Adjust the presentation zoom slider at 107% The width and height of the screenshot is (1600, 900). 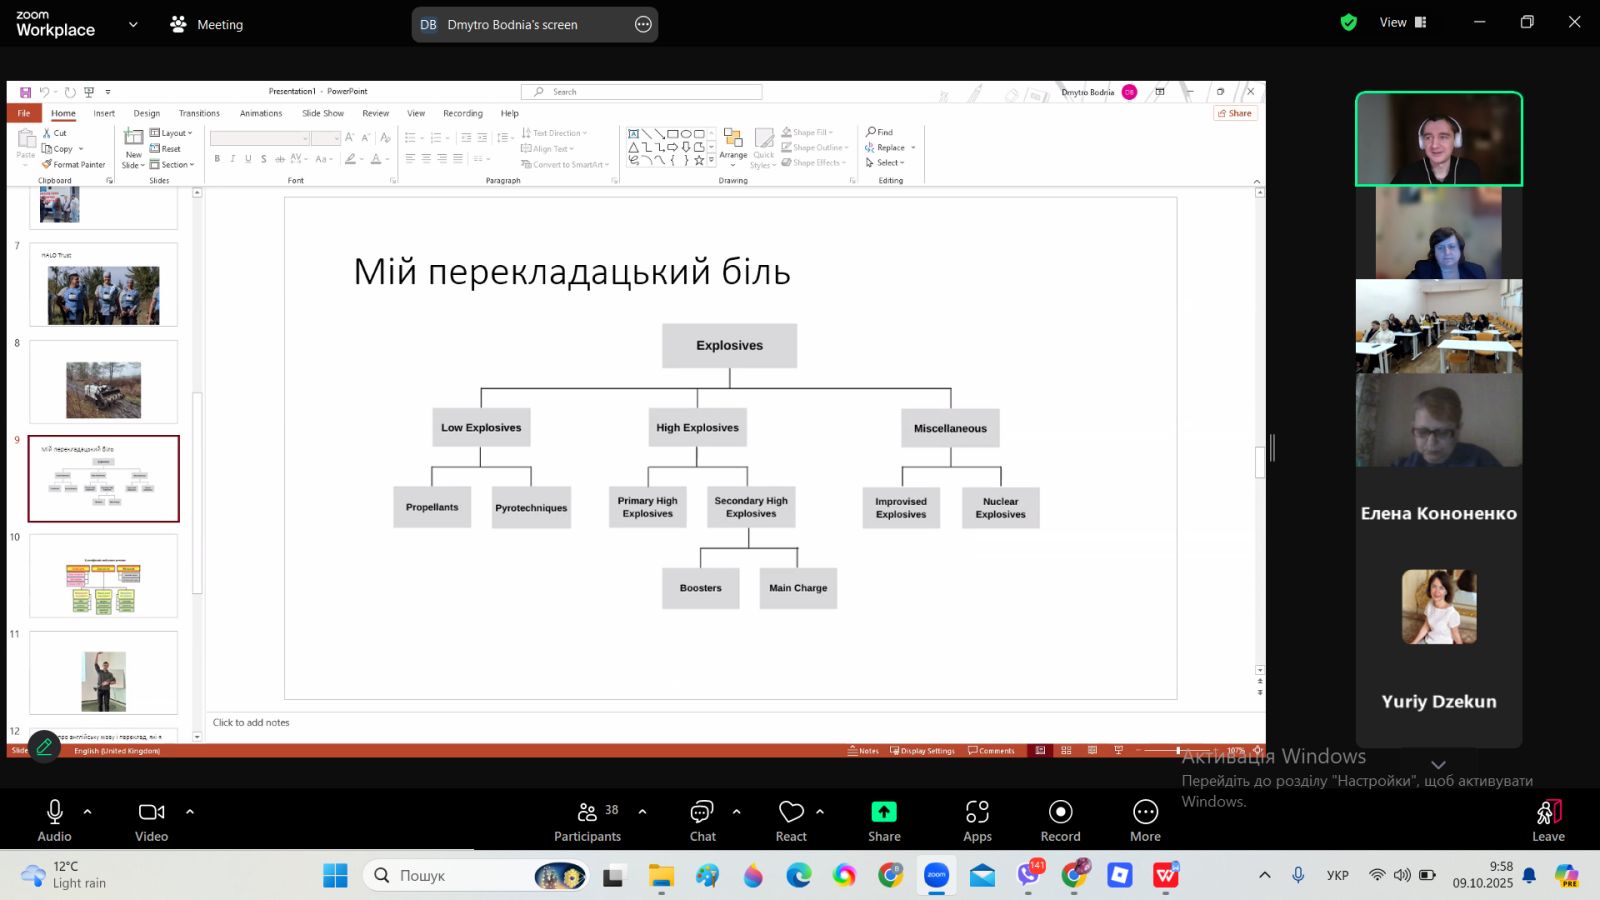point(1180,750)
